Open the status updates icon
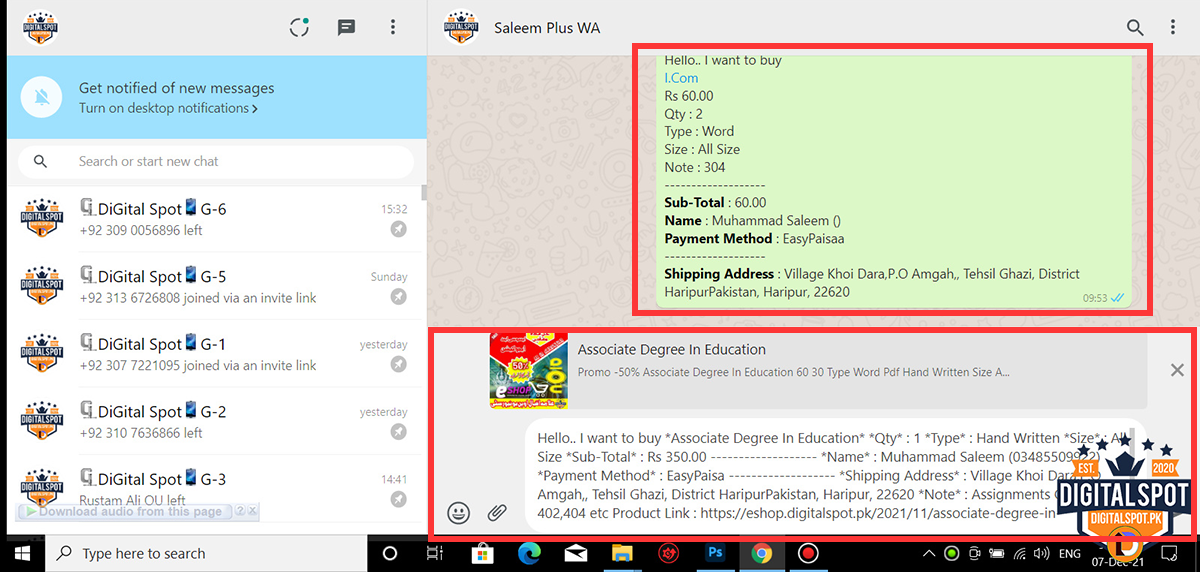Screen dimensions: 1200x572 coord(299,27)
